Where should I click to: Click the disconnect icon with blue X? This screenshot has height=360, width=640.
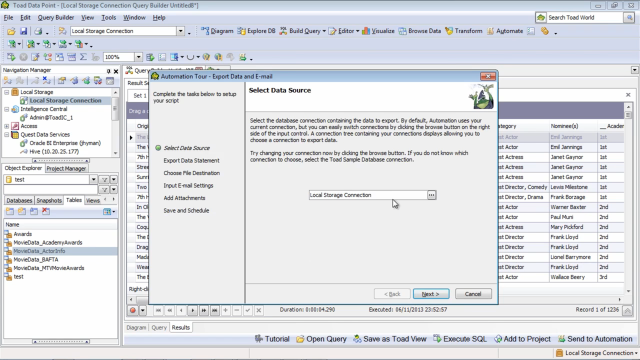47,81
